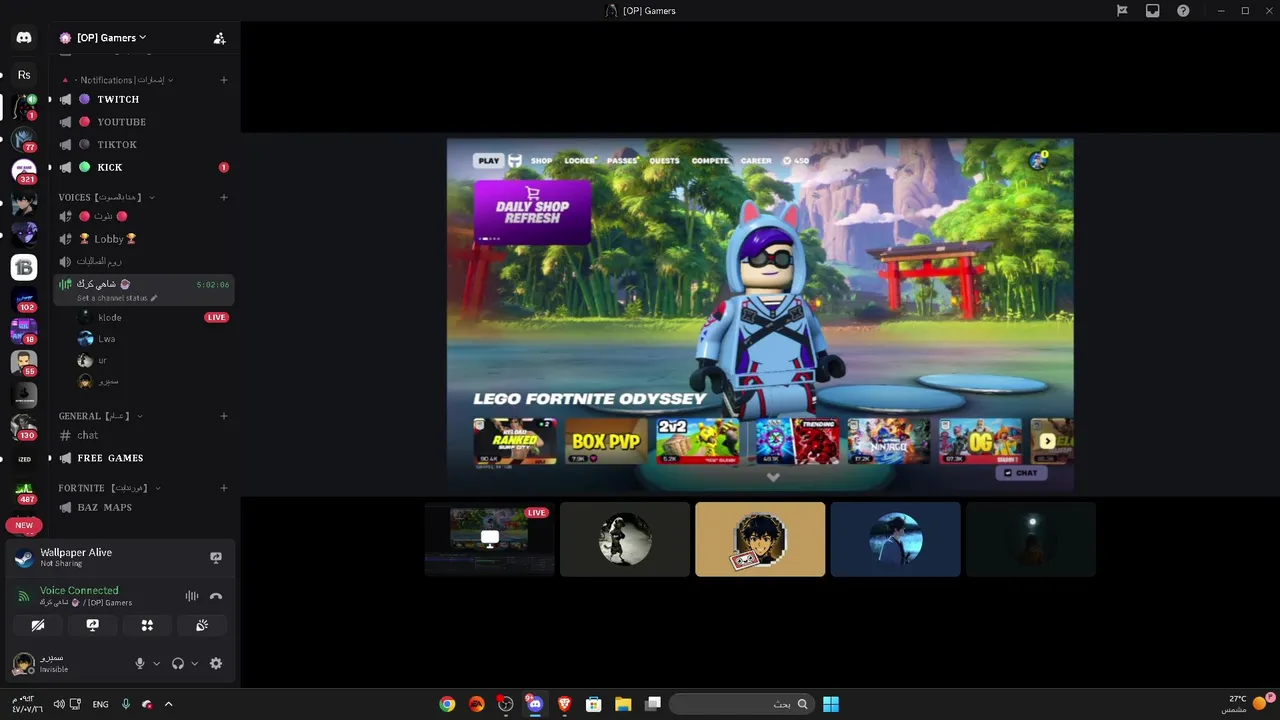Screen dimensions: 1280x720
Task: Open noise suppression waveform icon
Action: (x=191, y=596)
